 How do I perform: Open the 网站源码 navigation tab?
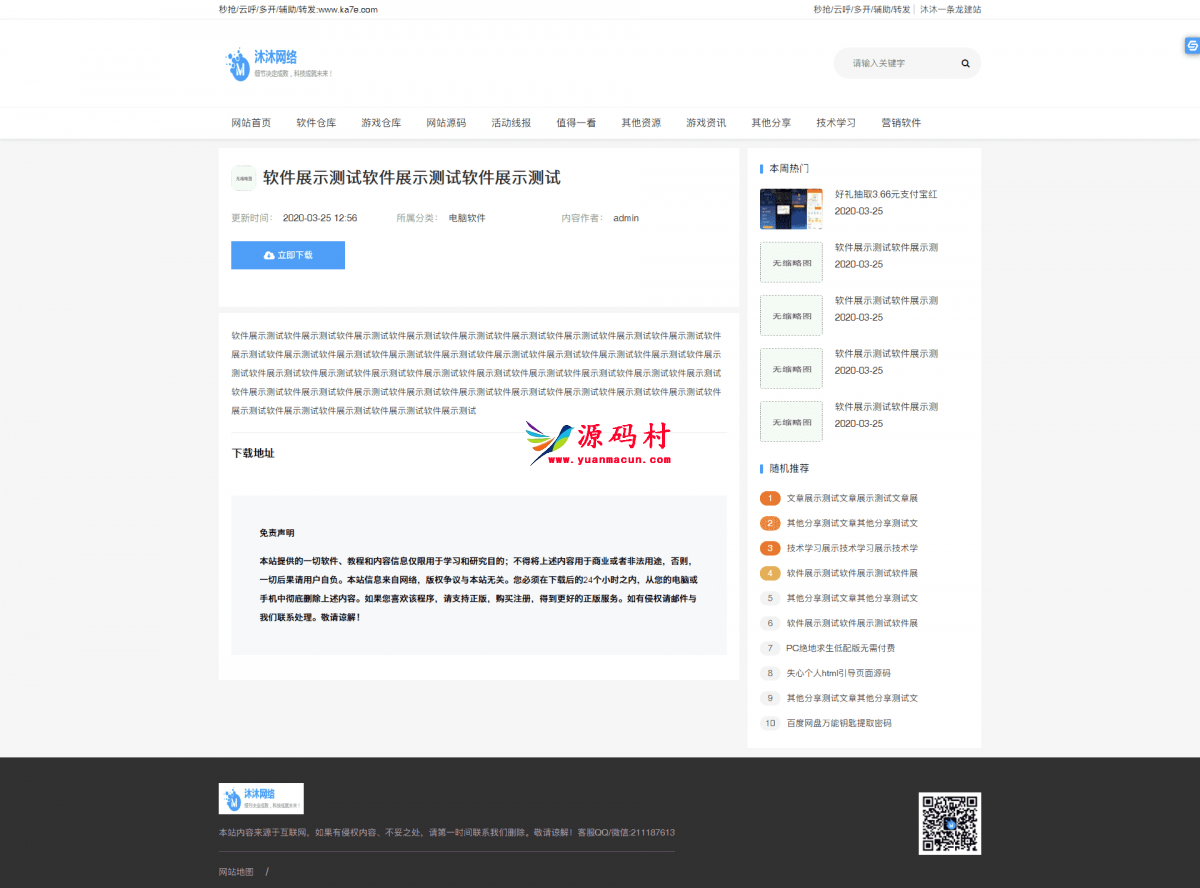(x=446, y=123)
